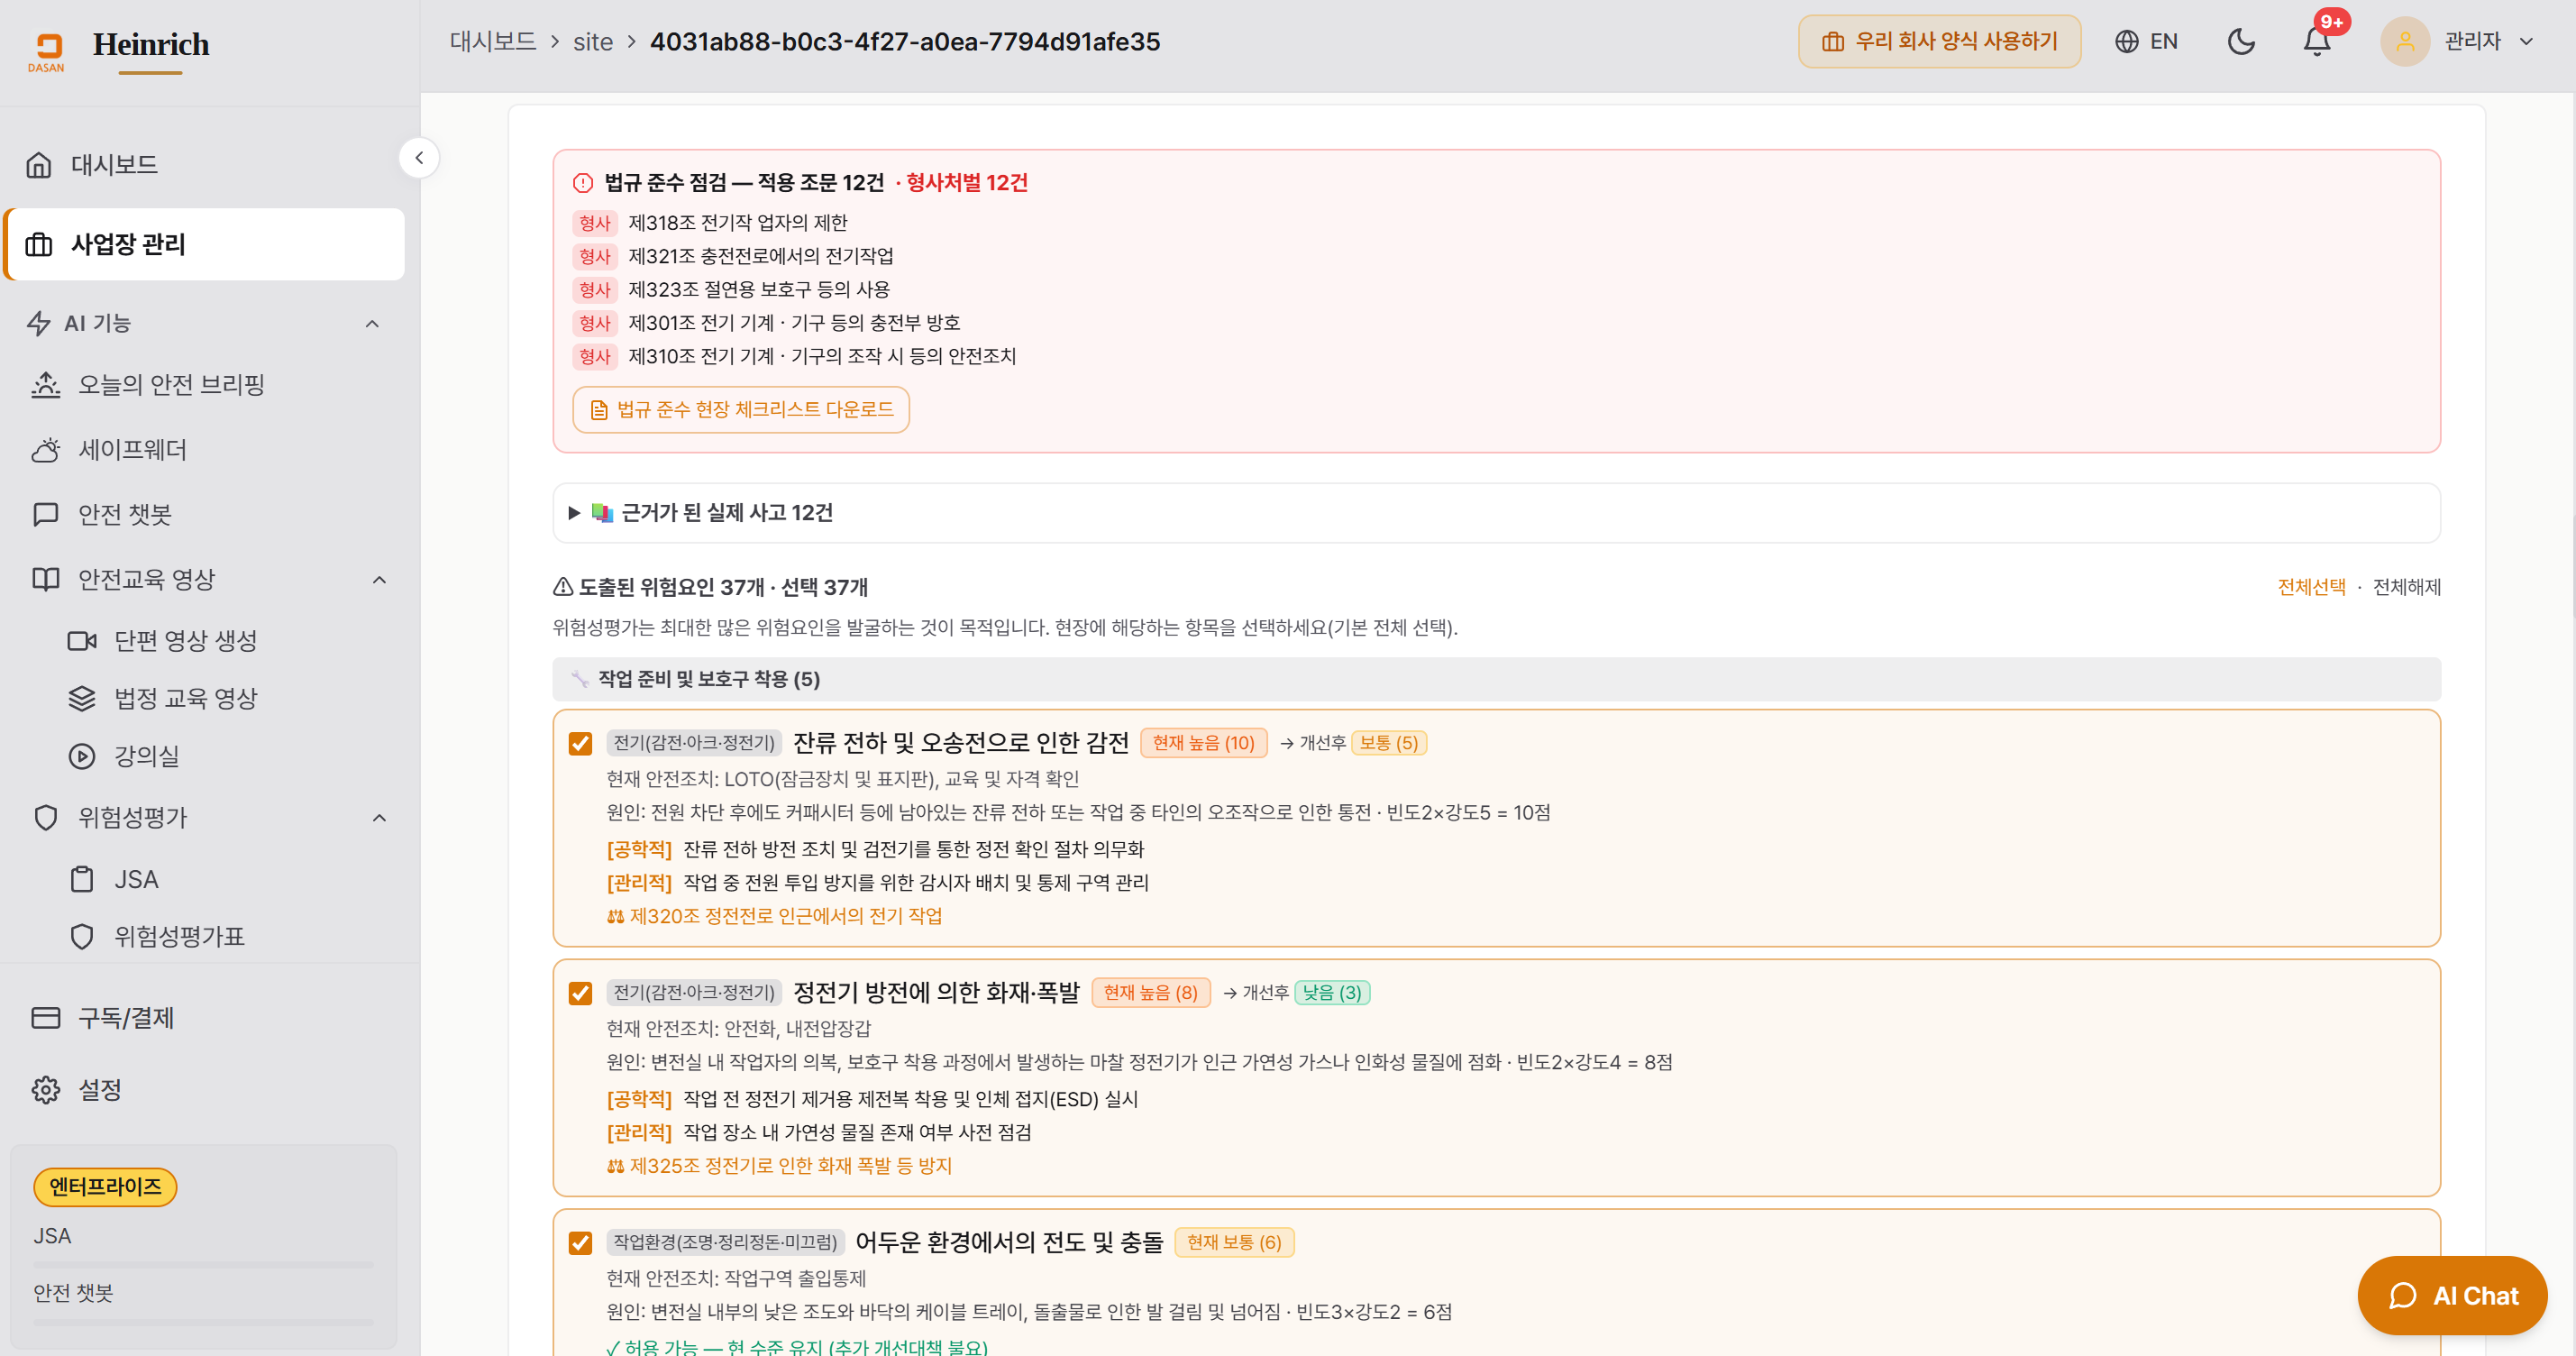This screenshot has height=1356, width=2576.
Task: Open 법정 교육 영상 layers icon
Action: (x=82, y=698)
